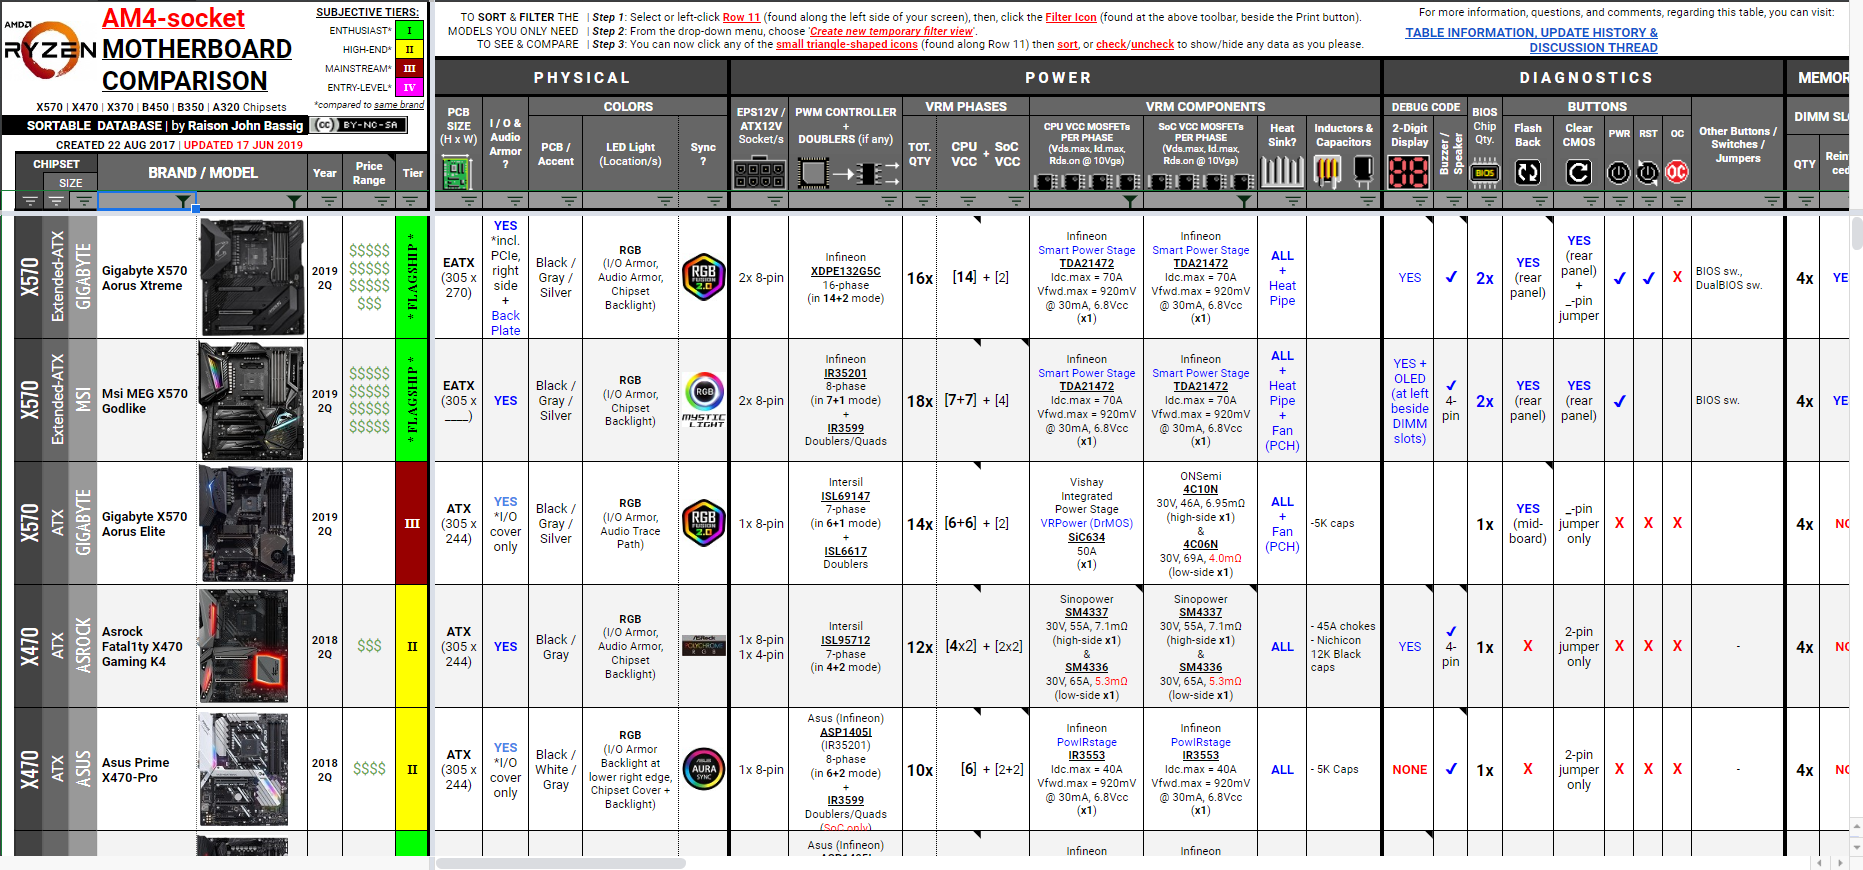The height and width of the screenshot is (870, 1863).
Task: Click the red OC button icon
Action: [1677, 173]
